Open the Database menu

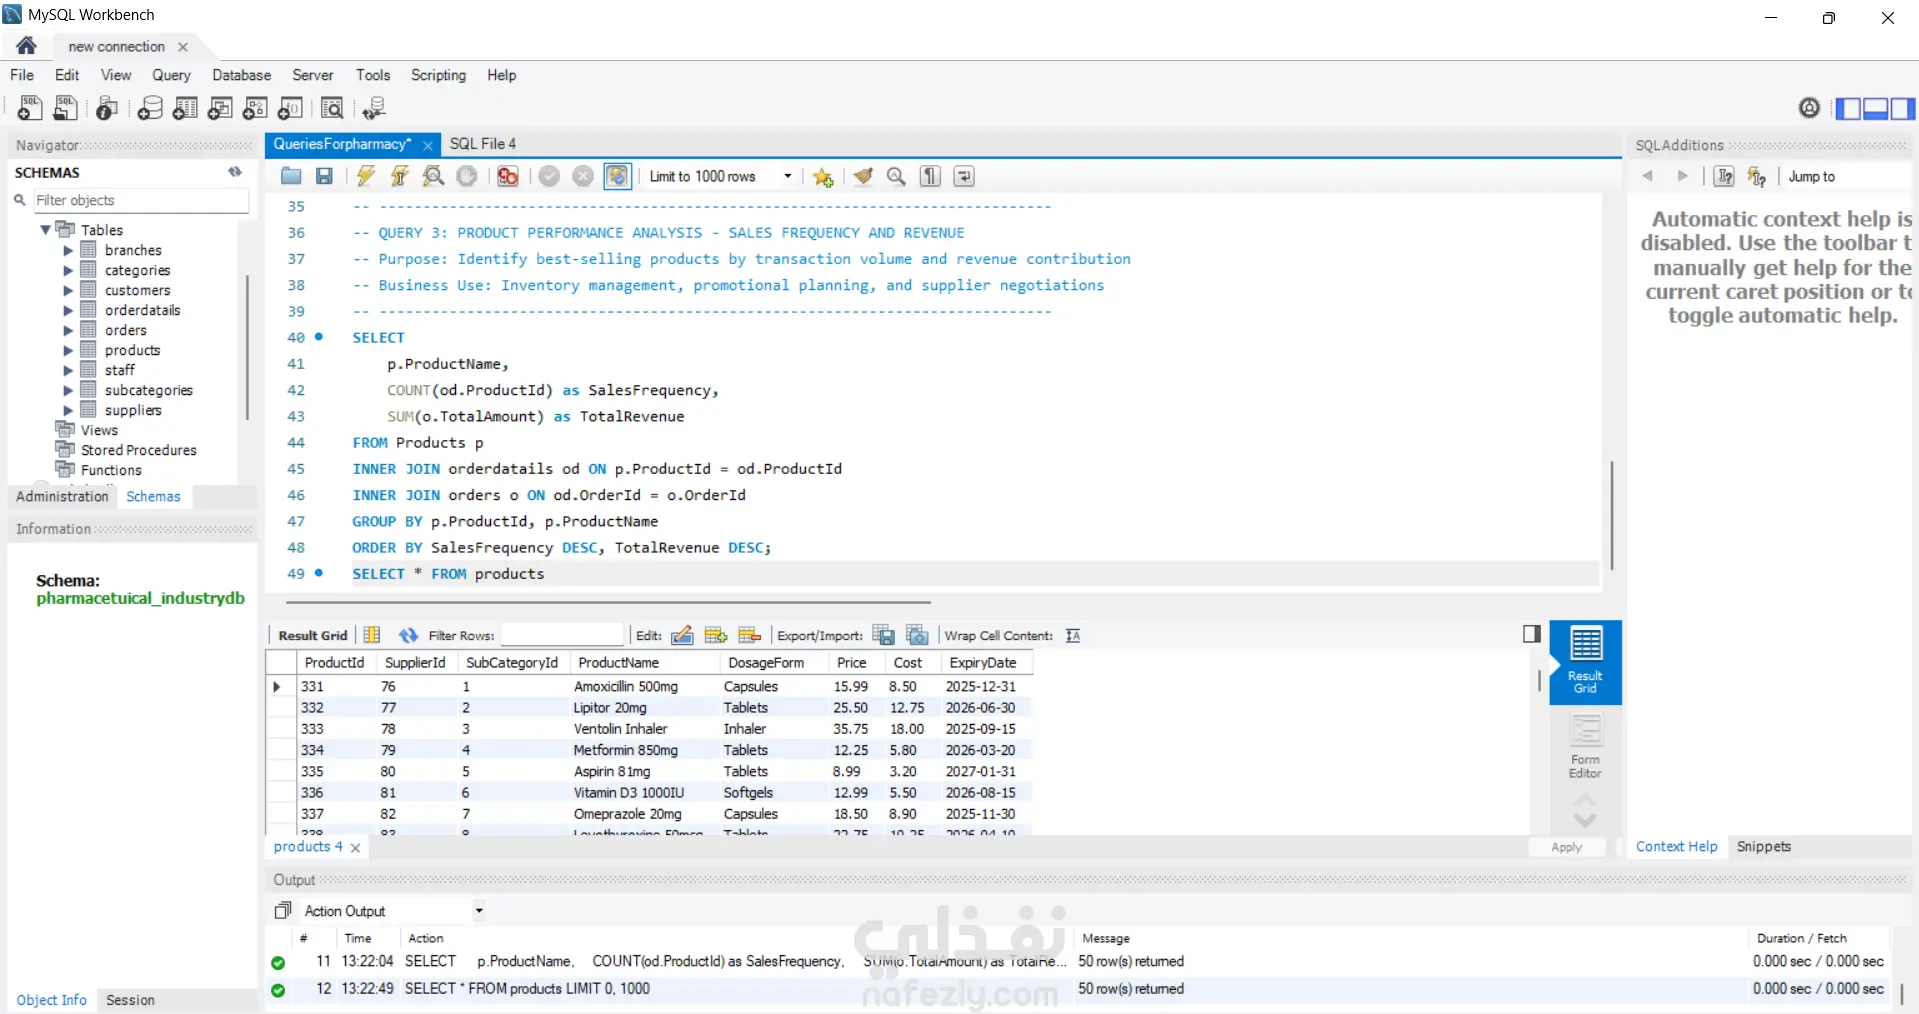pyautogui.click(x=241, y=75)
